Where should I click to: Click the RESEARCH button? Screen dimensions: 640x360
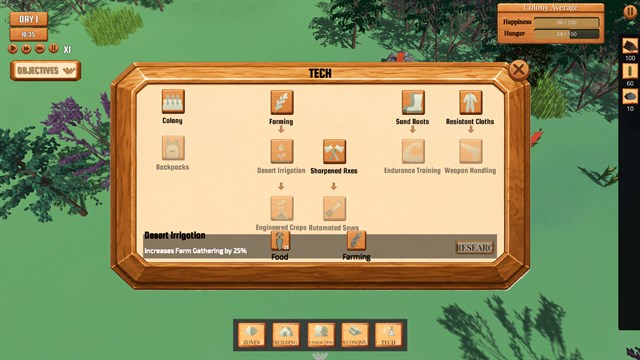[x=475, y=247]
